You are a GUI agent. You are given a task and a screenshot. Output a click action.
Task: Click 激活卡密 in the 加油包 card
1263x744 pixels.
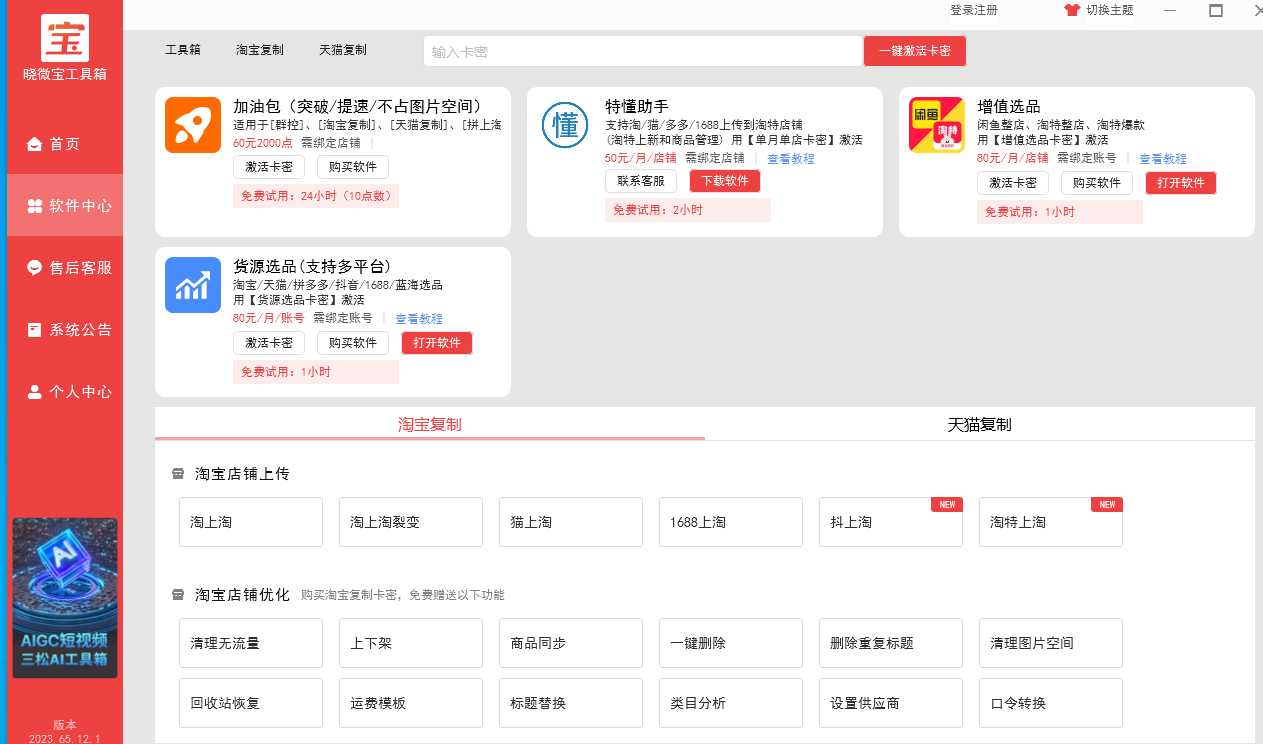[x=269, y=167]
